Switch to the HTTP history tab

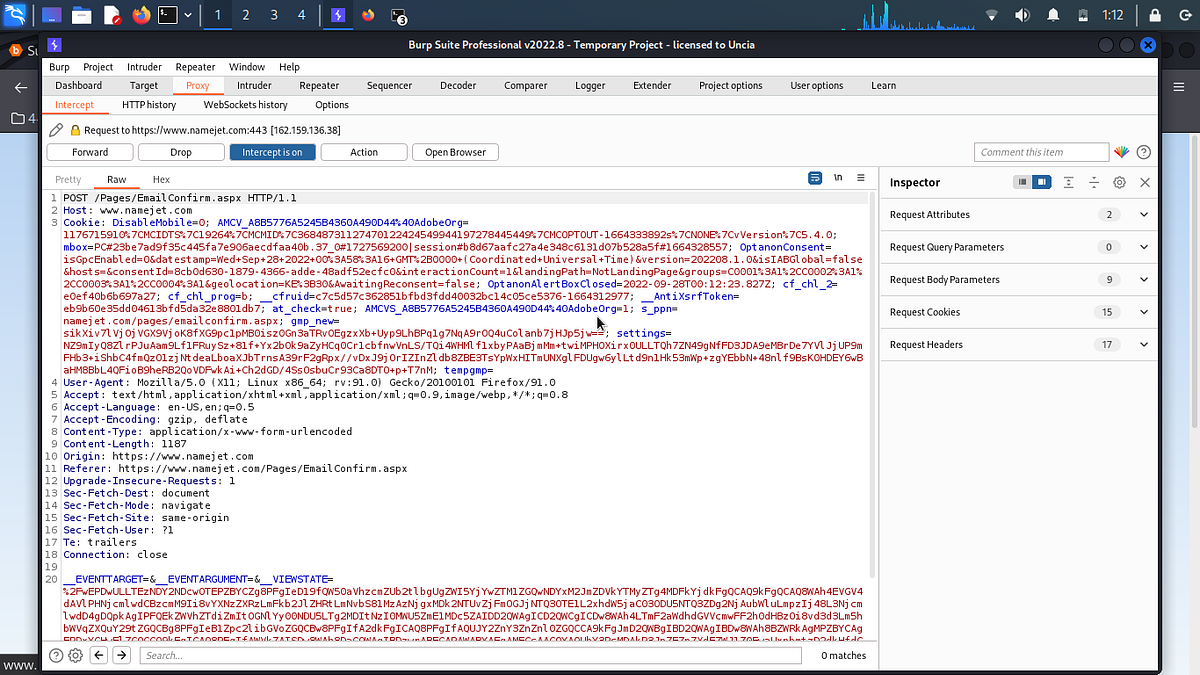149,104
